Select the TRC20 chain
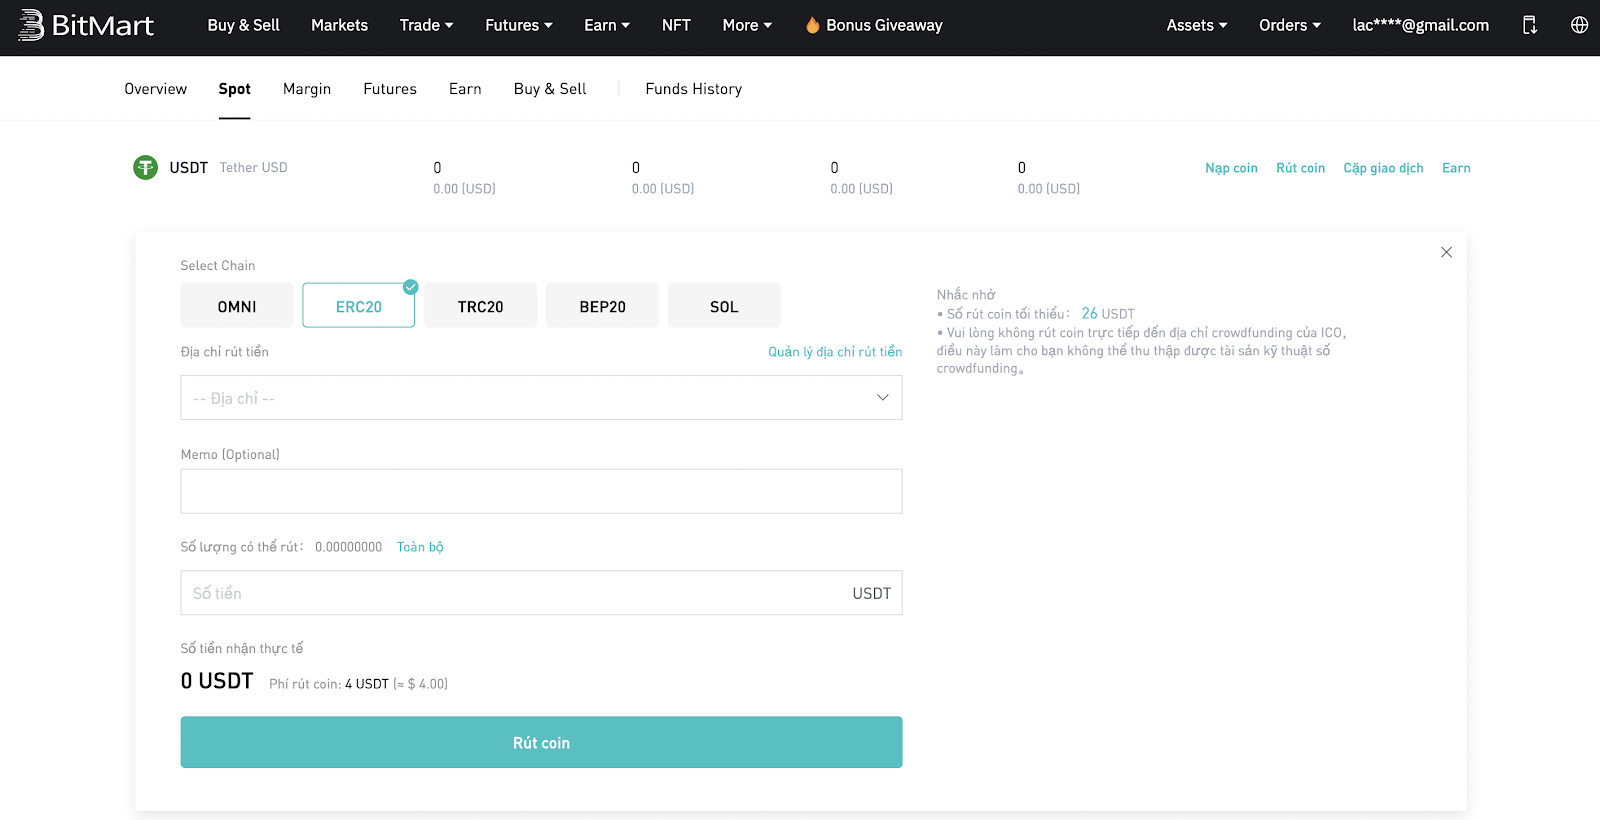 481,306
